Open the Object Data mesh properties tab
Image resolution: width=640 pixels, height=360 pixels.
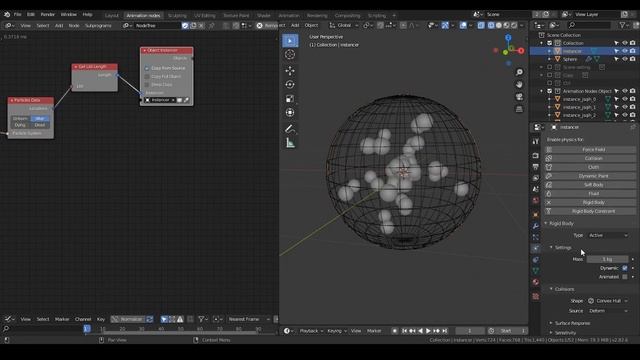(x=536, y=270)
